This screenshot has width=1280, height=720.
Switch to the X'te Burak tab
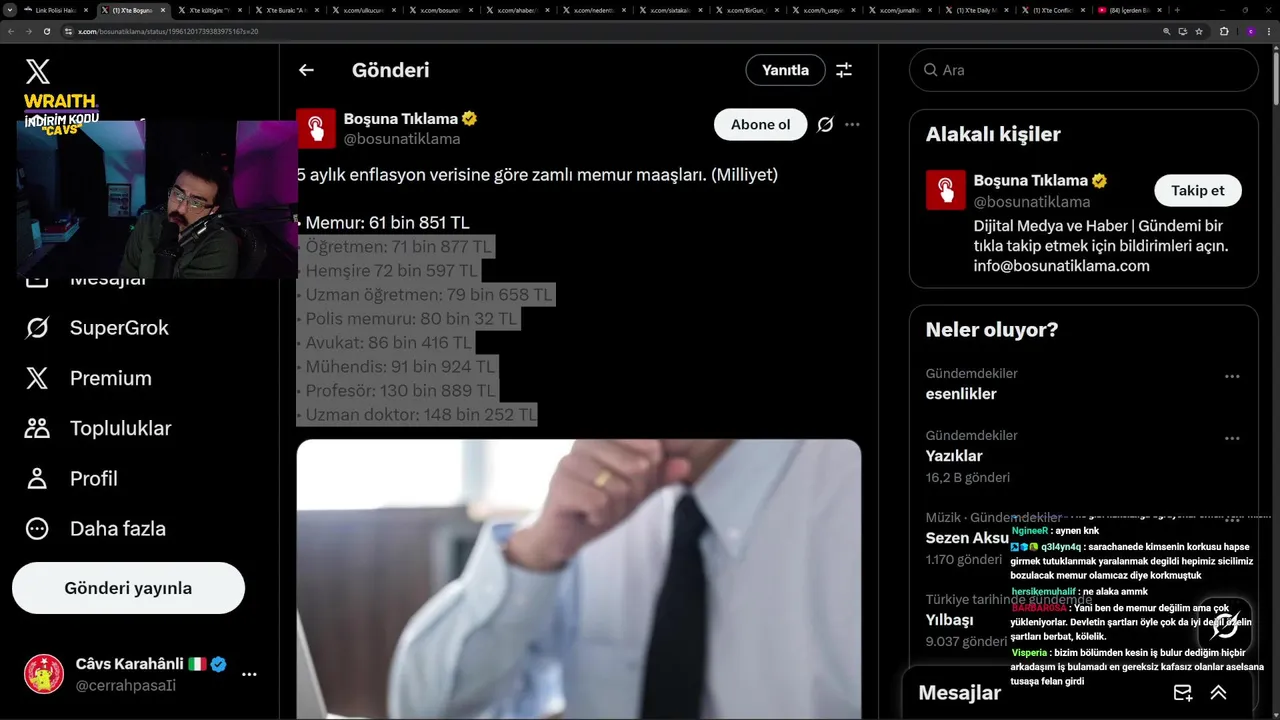[x=286, y=10]
